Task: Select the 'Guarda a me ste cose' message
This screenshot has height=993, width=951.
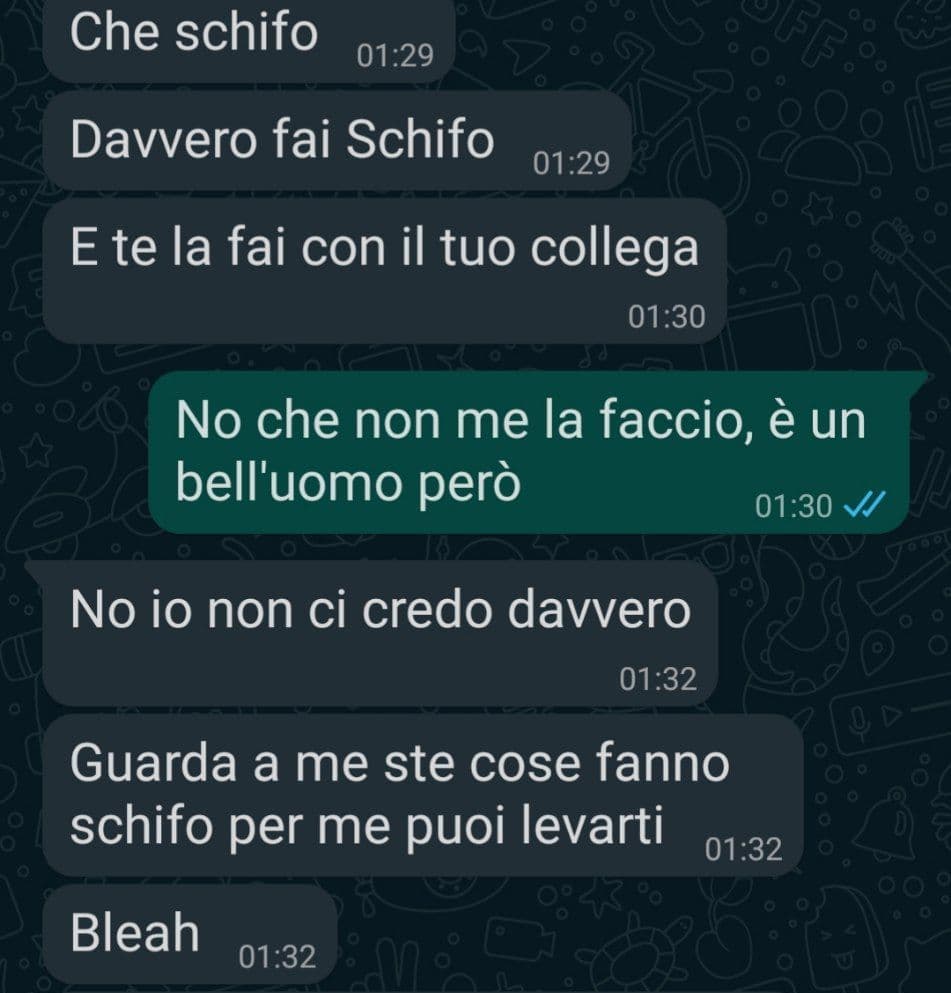Action: coord(422,795)
